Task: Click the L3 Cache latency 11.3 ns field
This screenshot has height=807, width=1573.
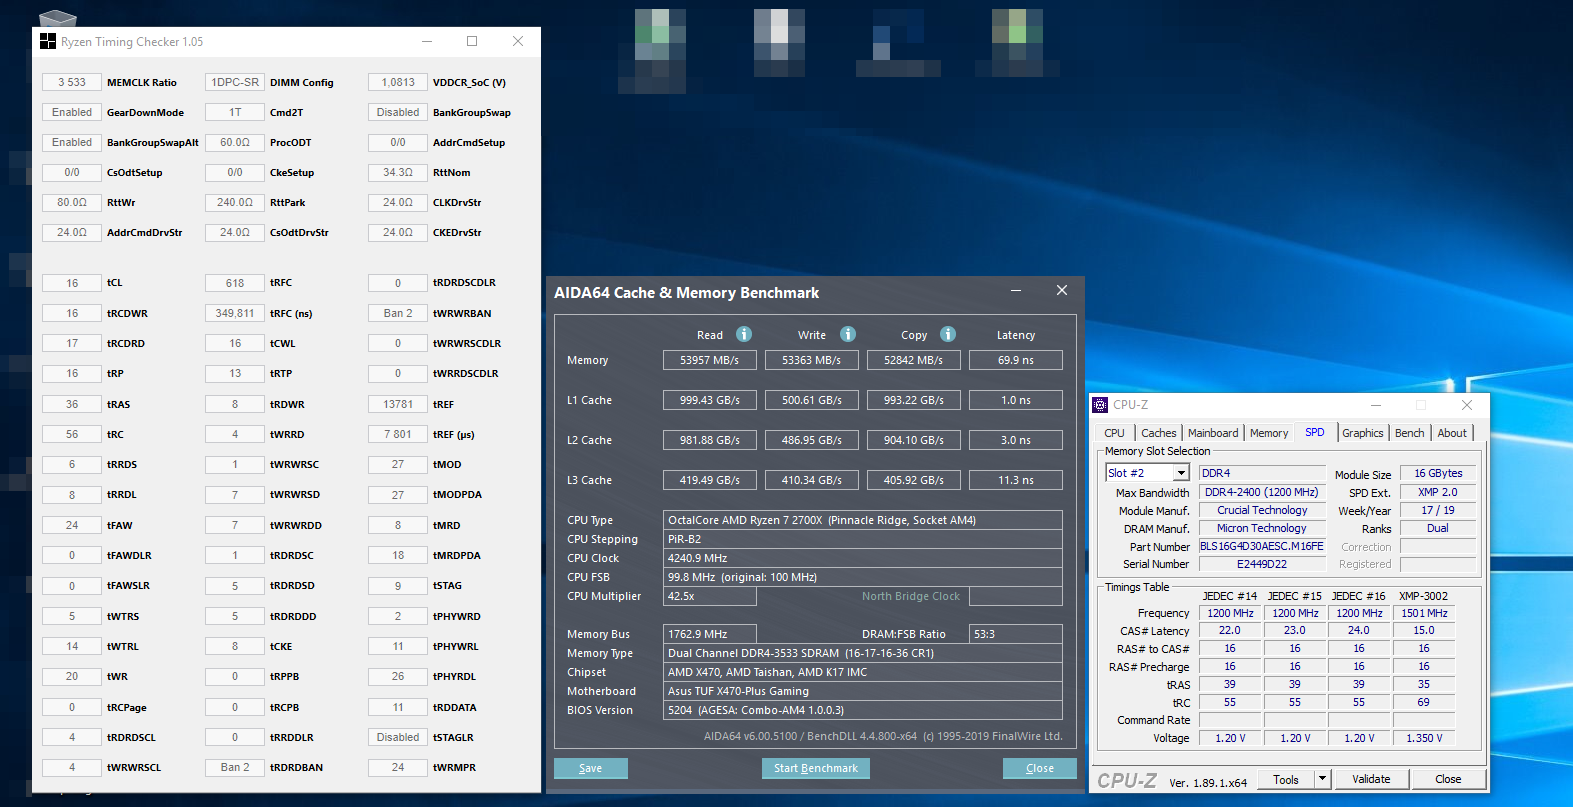Action: 1016,480
